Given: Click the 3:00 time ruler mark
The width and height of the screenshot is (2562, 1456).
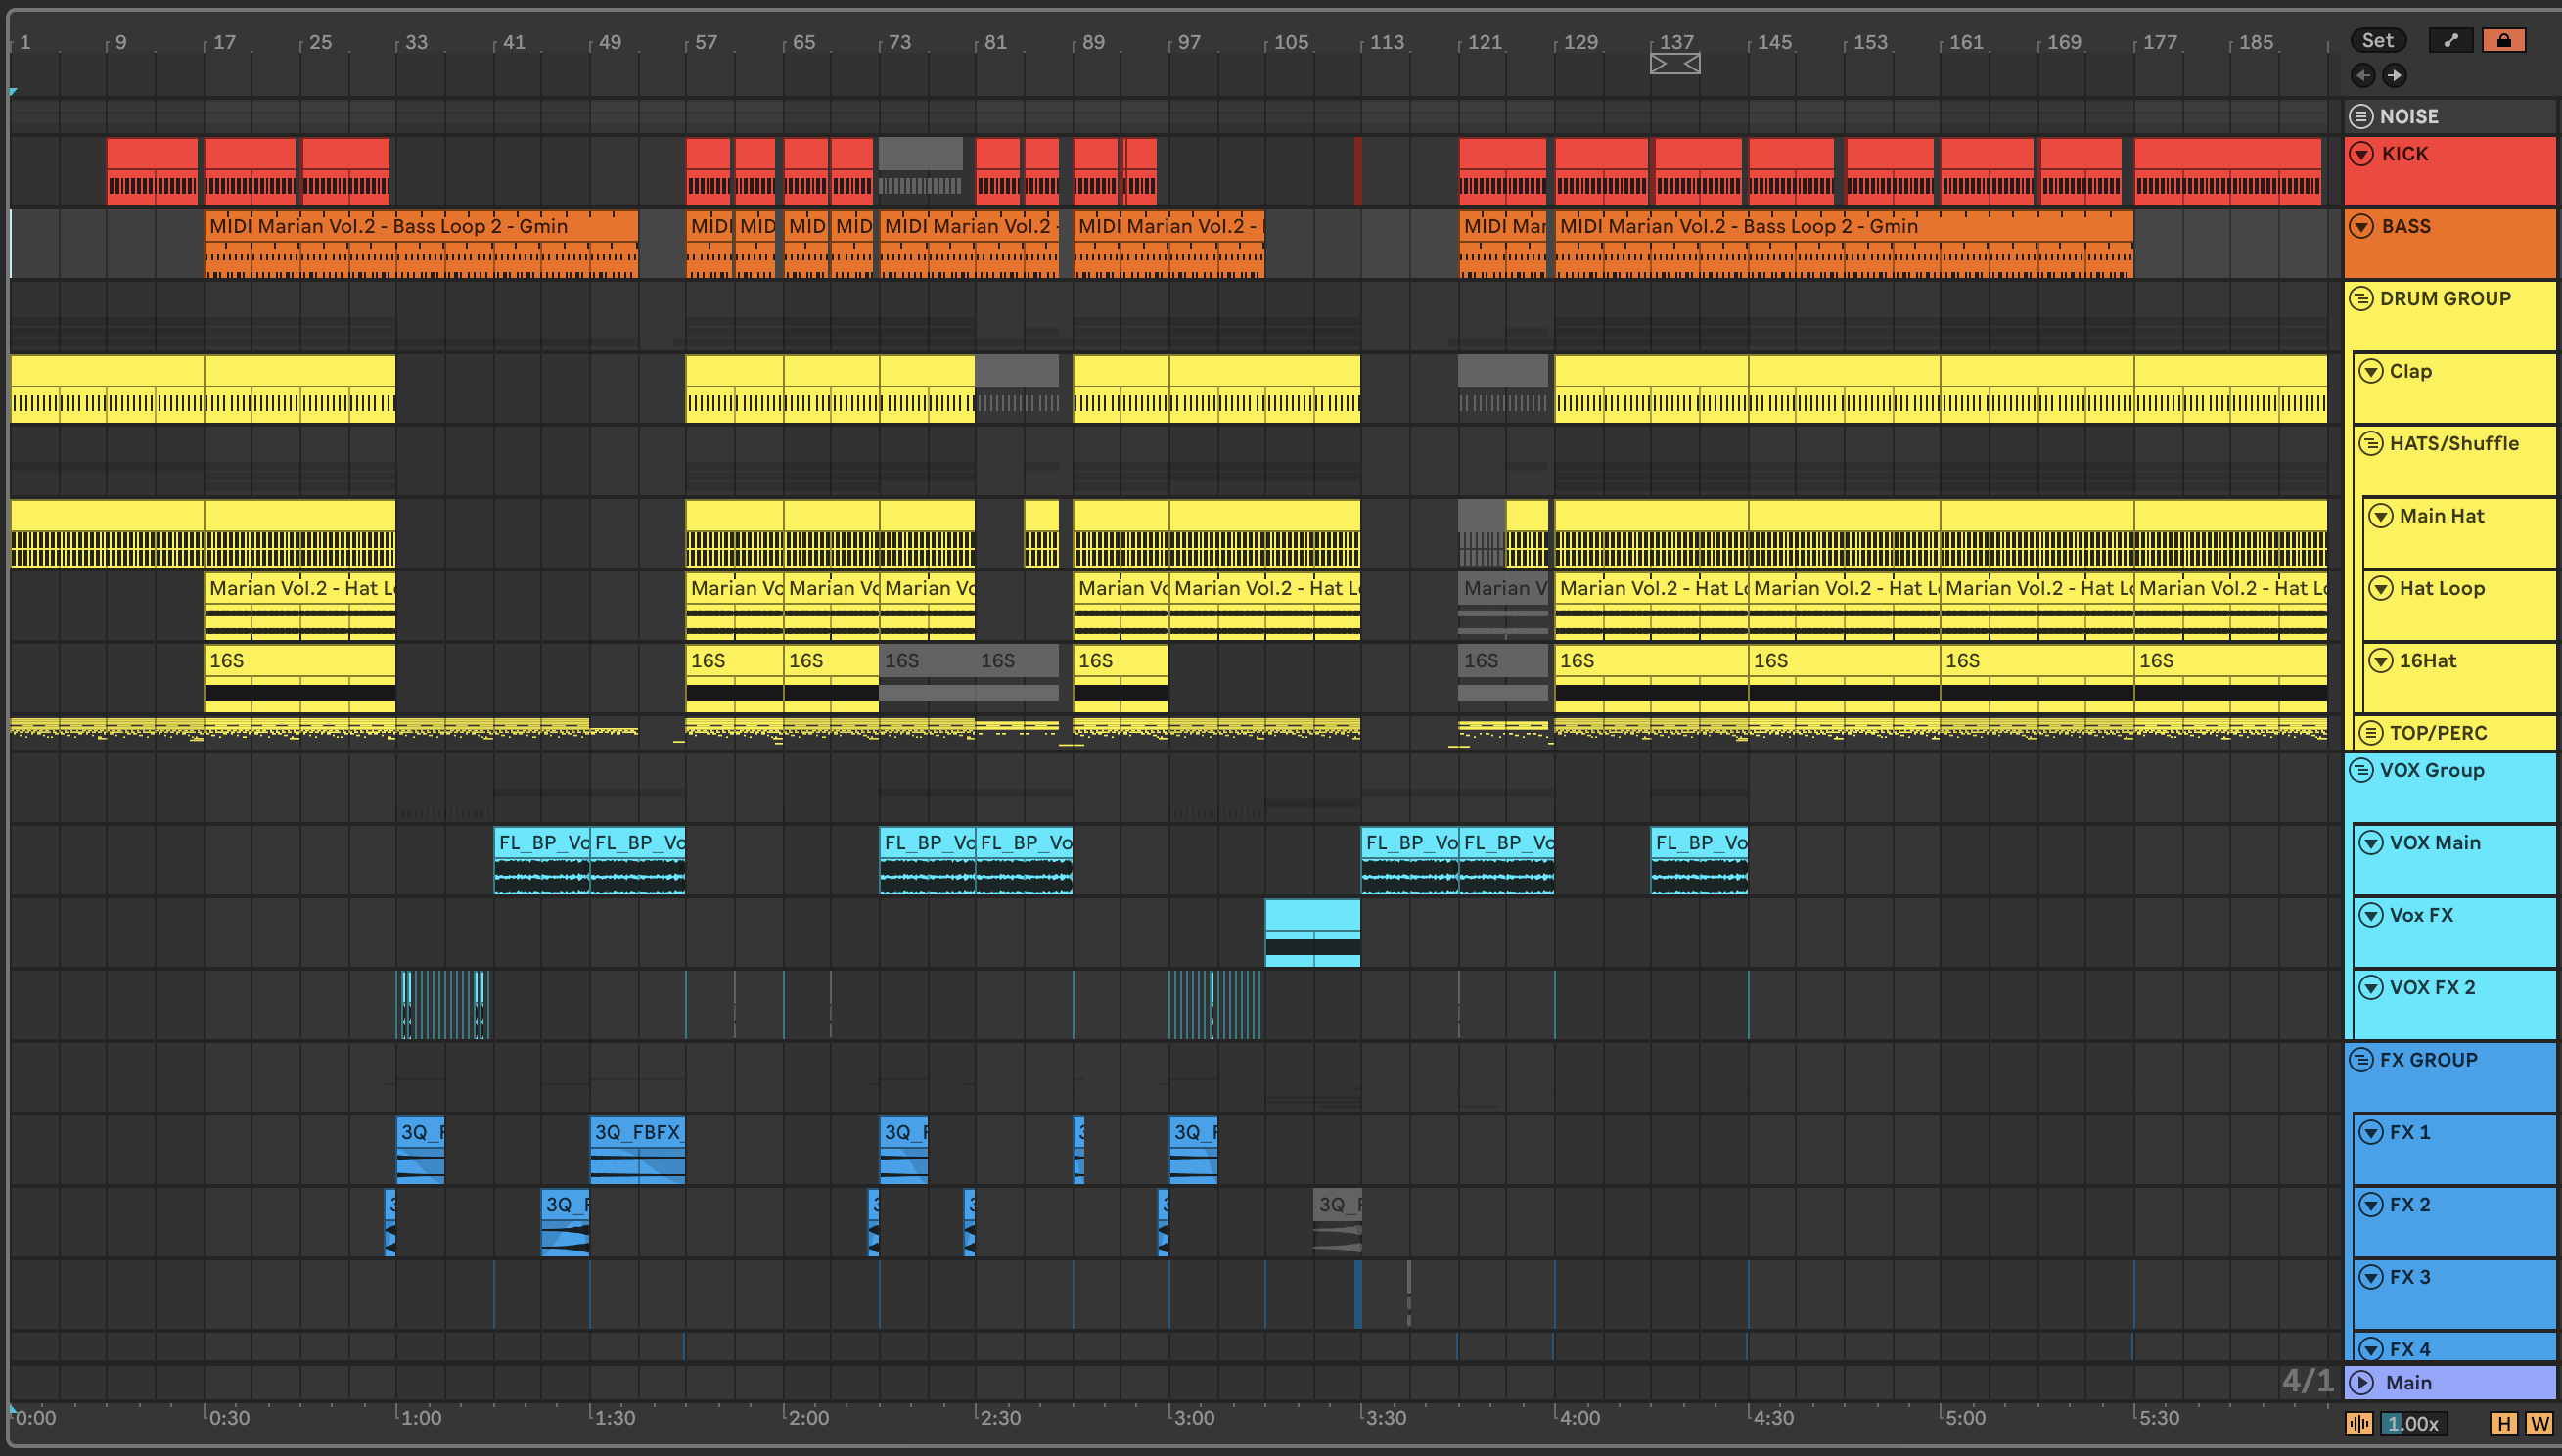Looking at the screenshot, I should click(1194, 1417).
